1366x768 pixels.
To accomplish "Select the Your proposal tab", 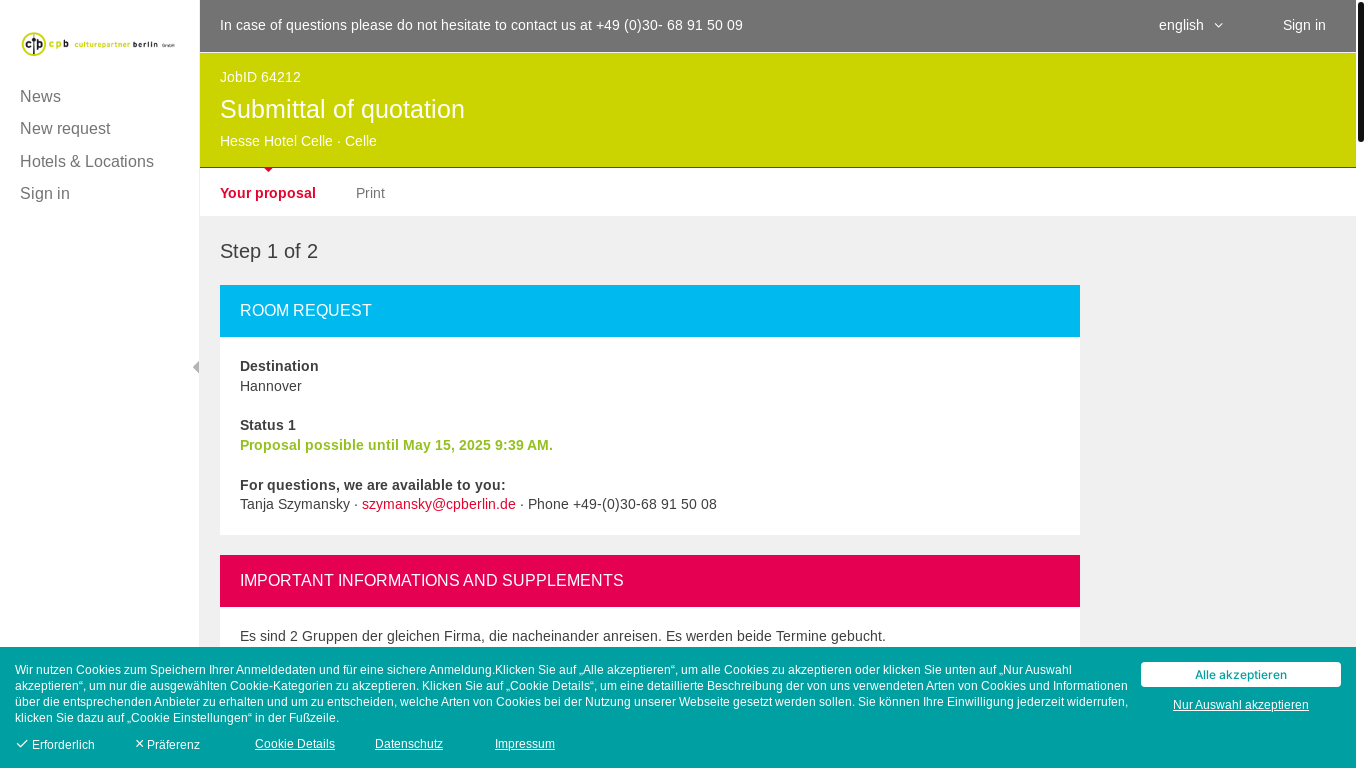I will (x=268, y=193).
